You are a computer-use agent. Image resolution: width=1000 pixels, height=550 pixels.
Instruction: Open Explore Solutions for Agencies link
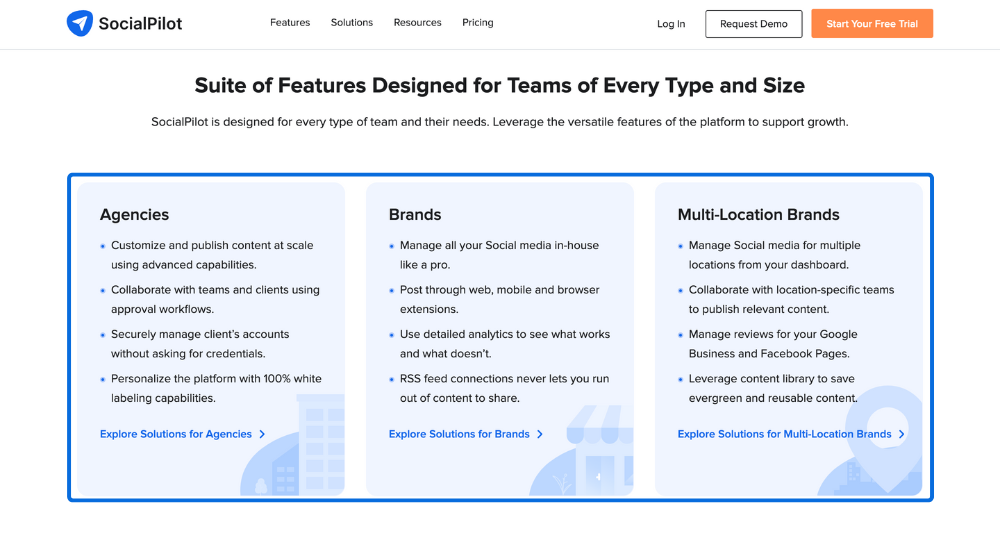pyautogui.click(x=176, y=434)
